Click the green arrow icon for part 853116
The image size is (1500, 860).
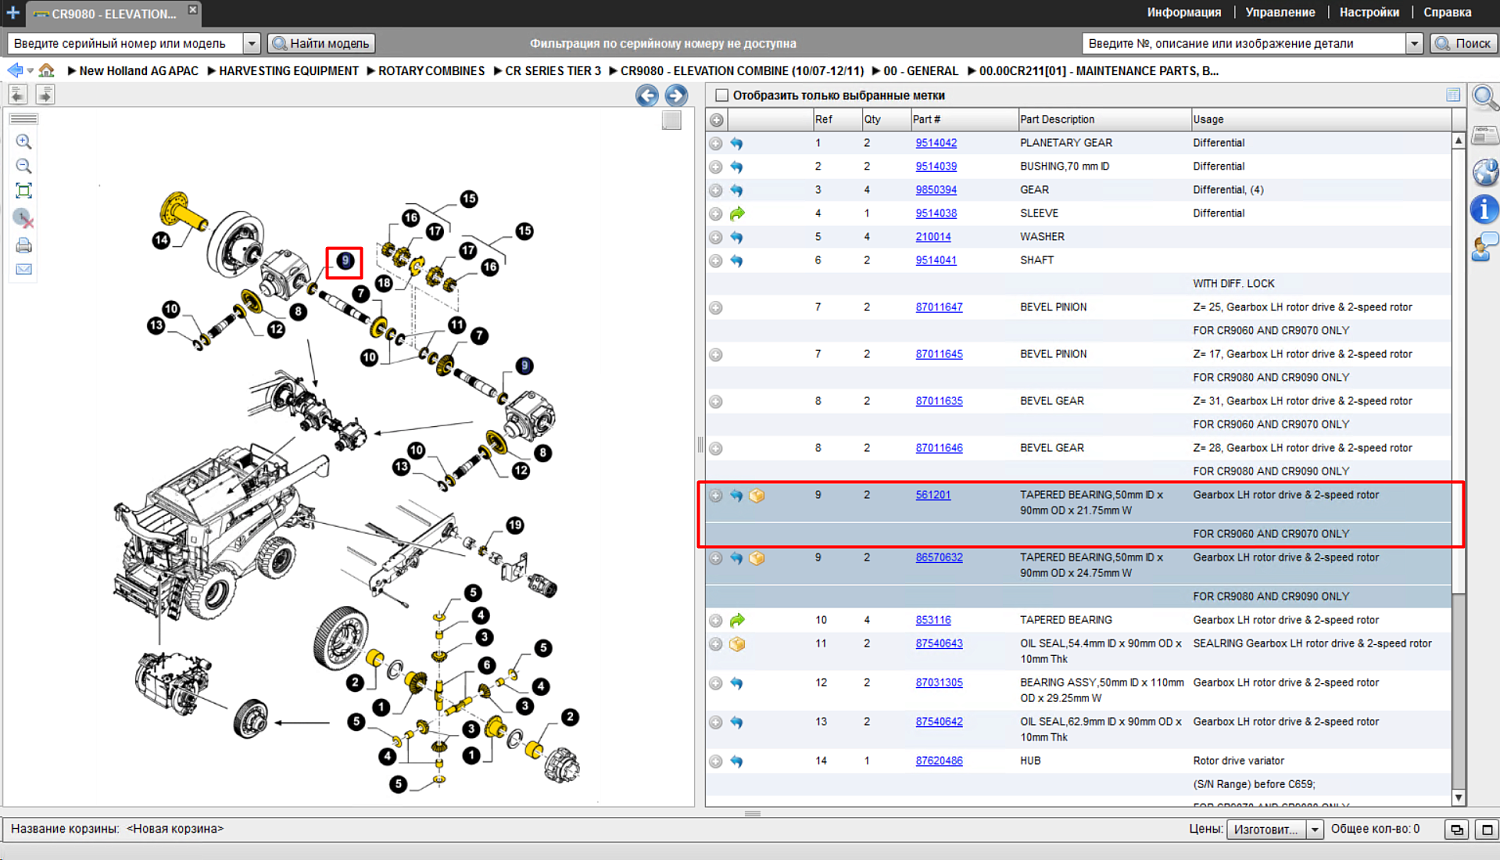[x=737, y=620]
